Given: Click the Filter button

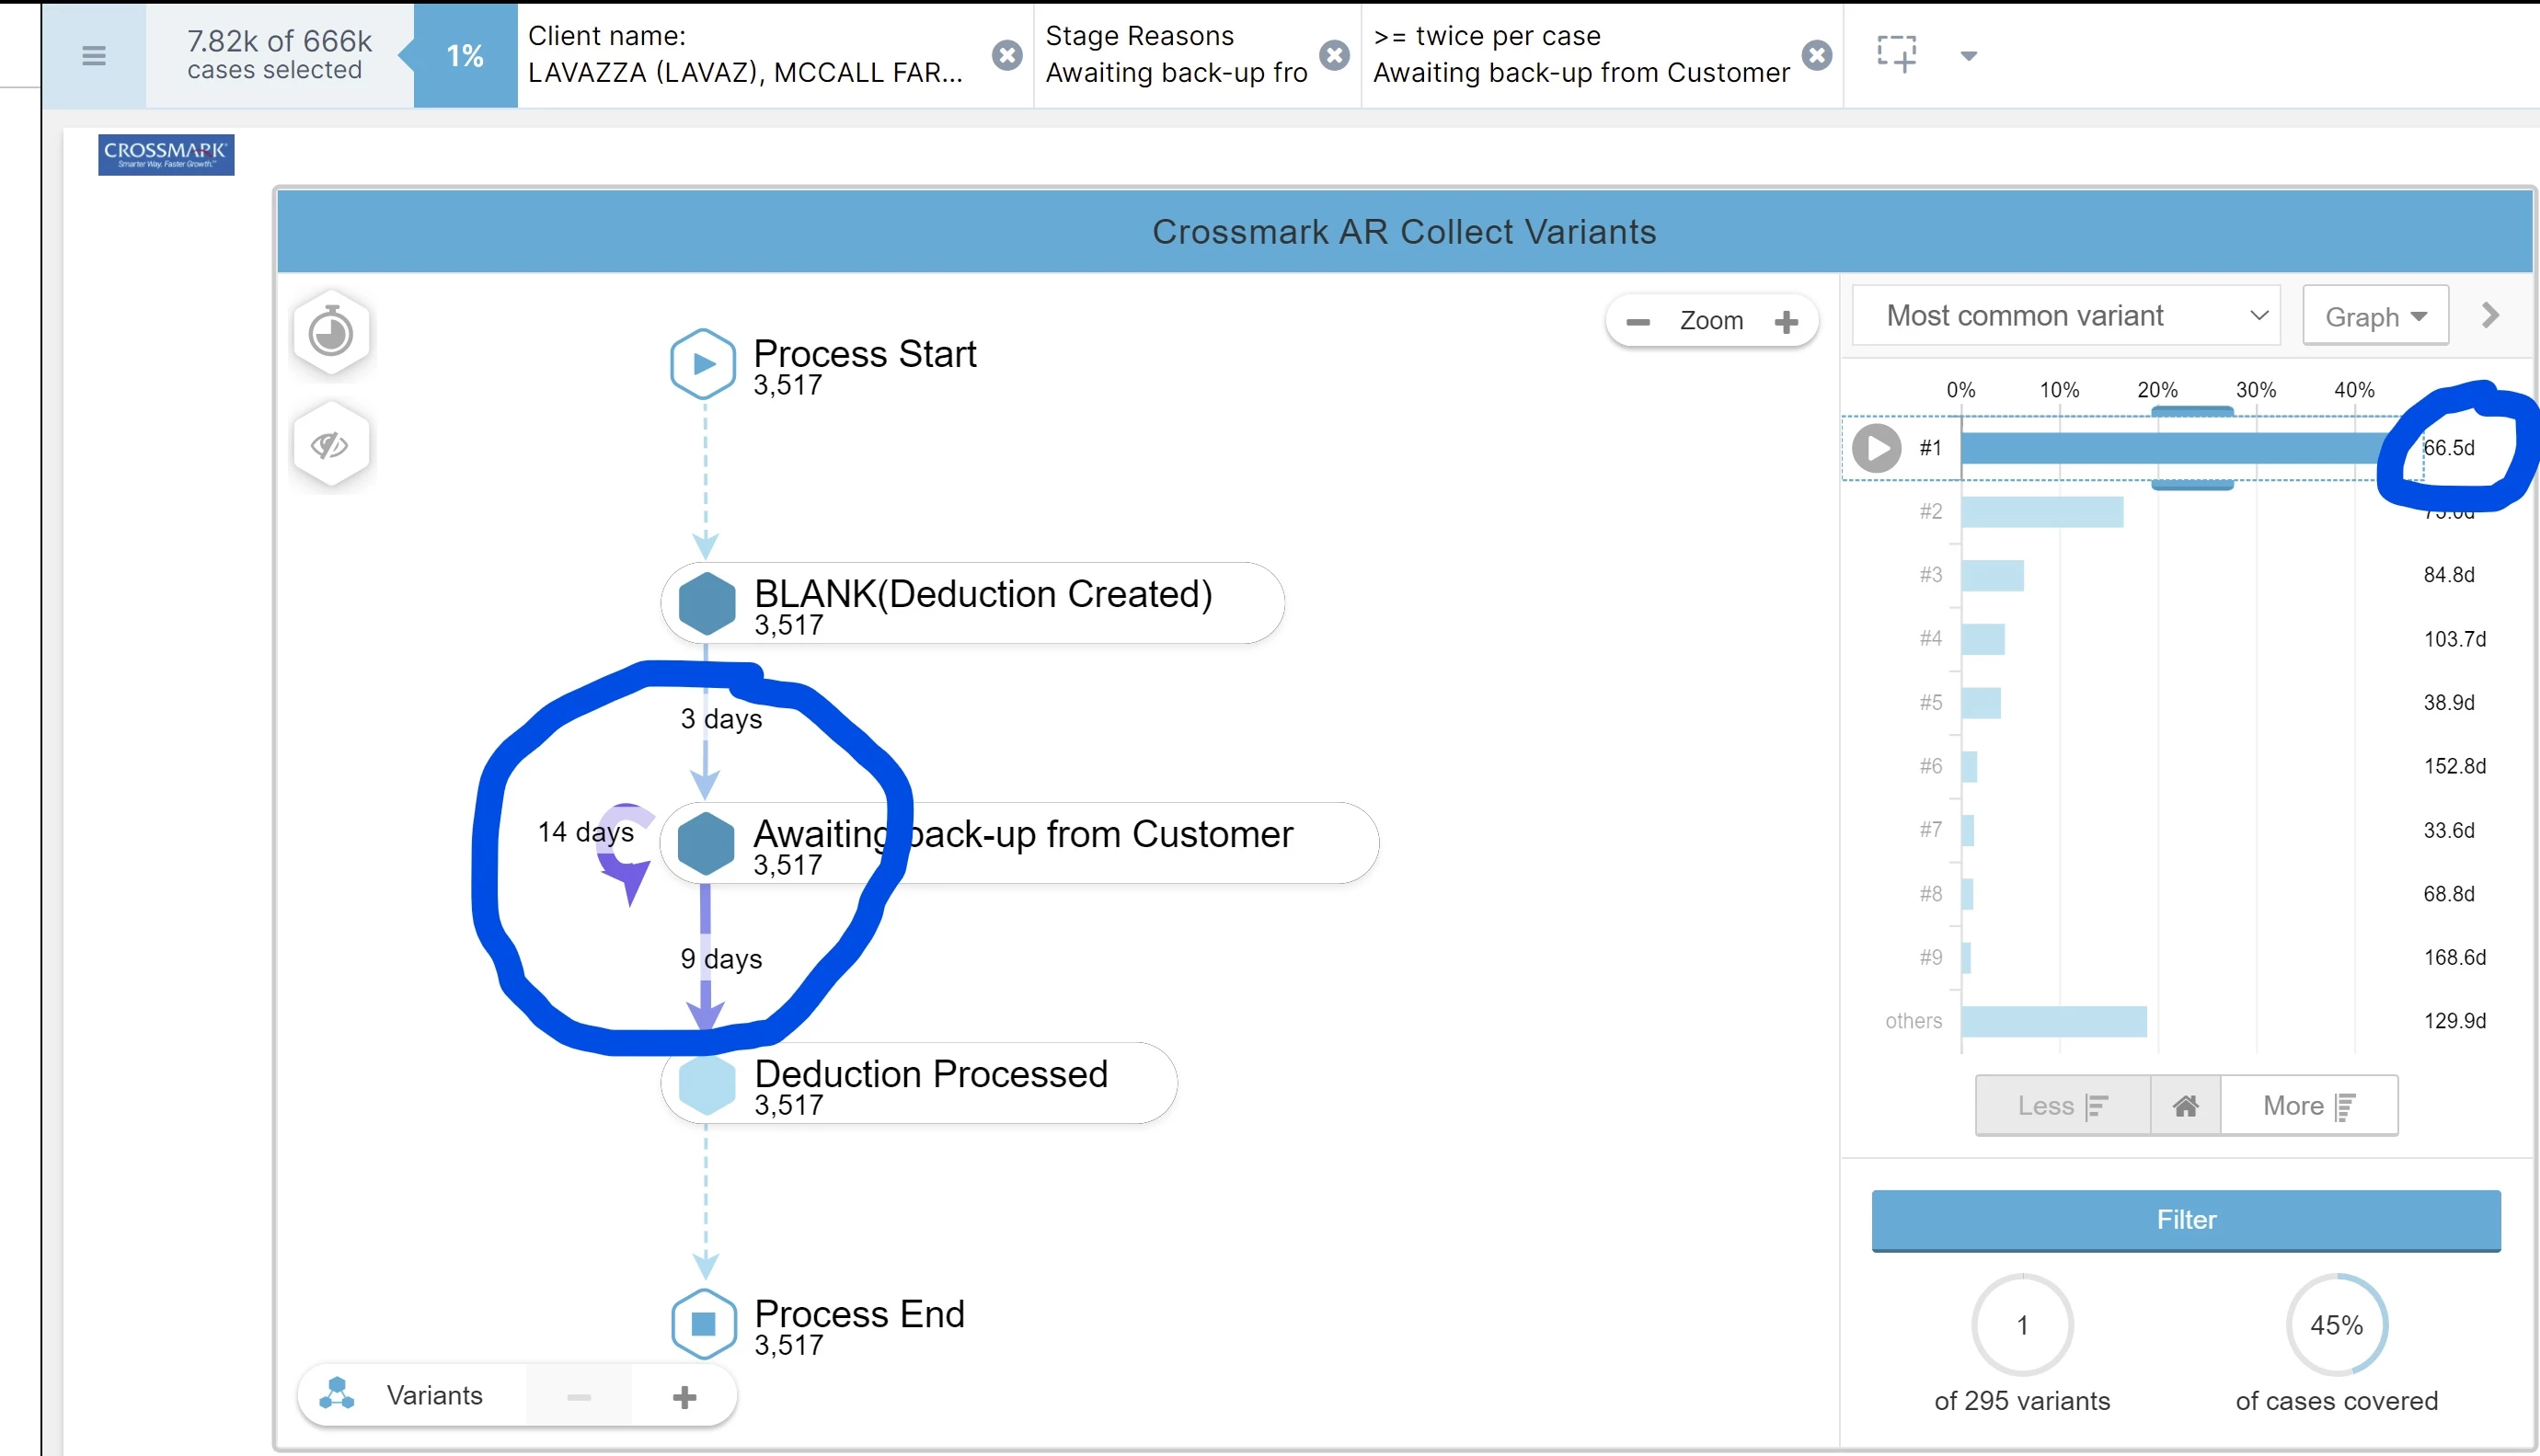Looking at the screenshot, I should [x=2186, y=1219].
